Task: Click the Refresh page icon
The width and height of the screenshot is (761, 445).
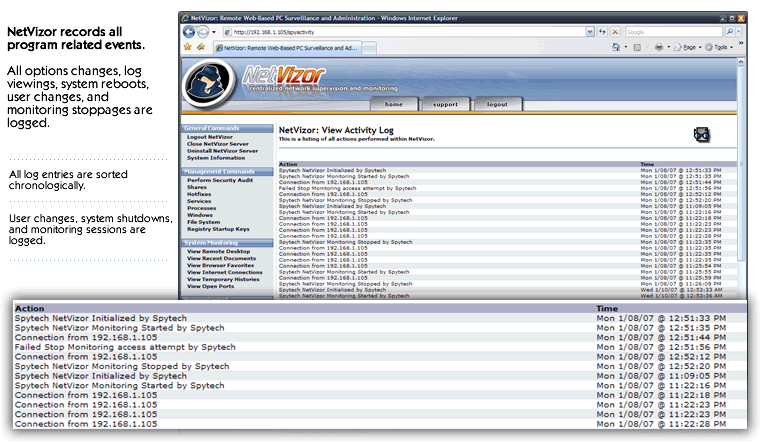Action: click(x=603, y=32)
